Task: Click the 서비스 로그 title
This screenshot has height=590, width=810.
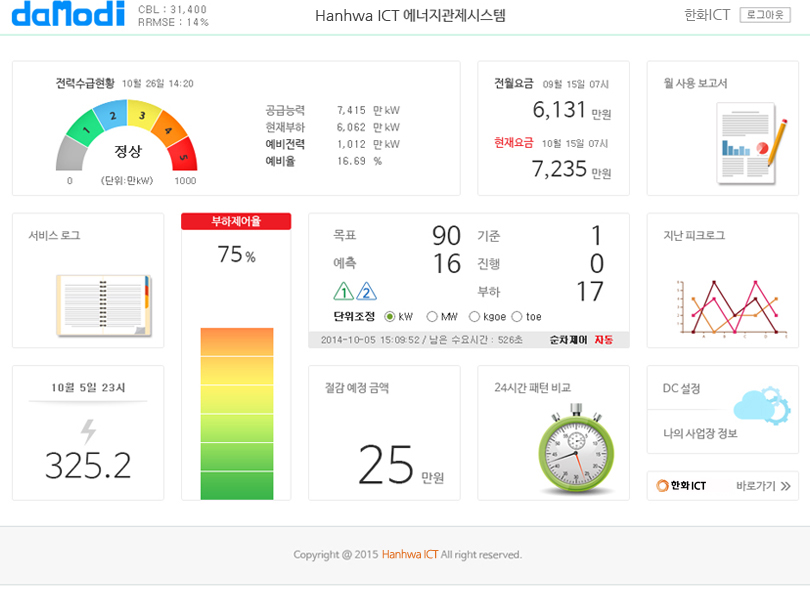Action: pyautogui.click(x=54, y=236)
